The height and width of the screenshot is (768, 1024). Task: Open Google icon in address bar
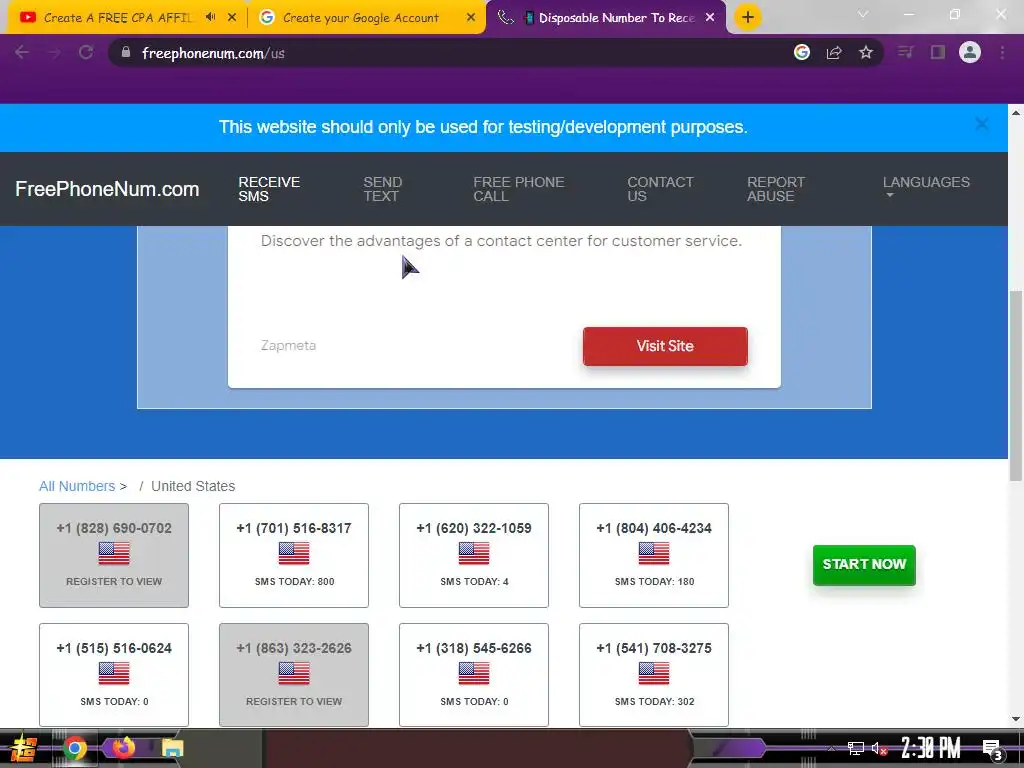802,53
